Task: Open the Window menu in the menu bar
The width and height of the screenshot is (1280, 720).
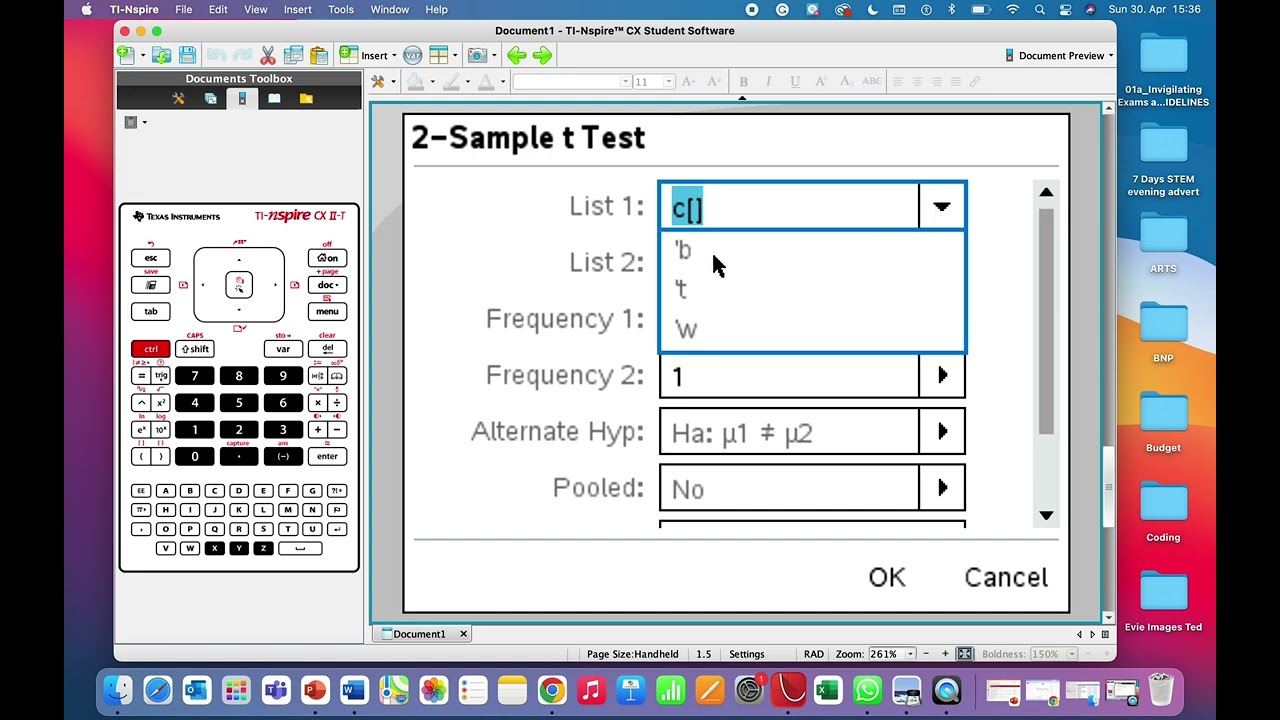Action: click(389, 9)
